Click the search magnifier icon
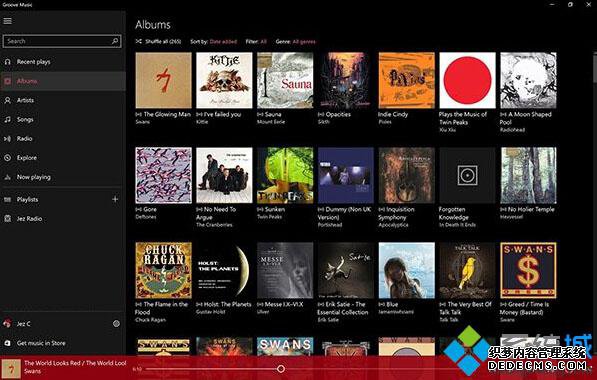The image size is (597, 380). 115,41
